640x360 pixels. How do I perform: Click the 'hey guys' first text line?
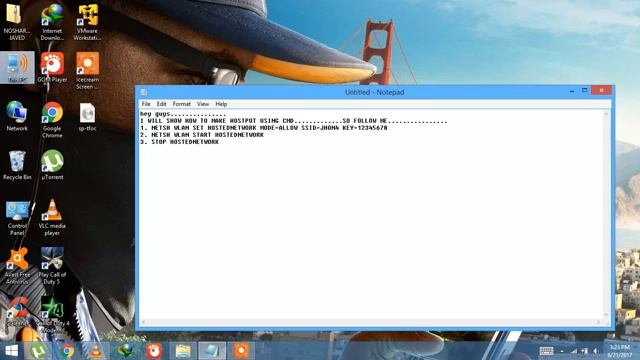point(183,114)
